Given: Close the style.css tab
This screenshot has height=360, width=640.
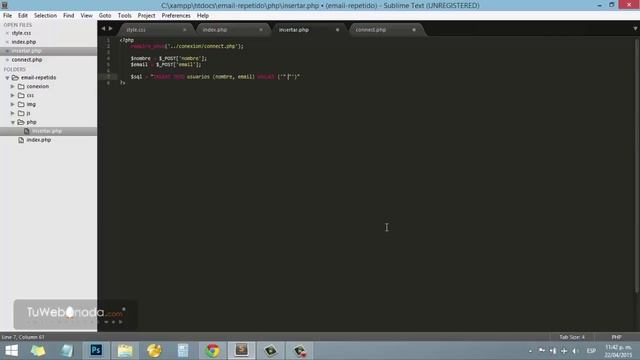Looking at the screenshot, I should [x=184, y=30].
